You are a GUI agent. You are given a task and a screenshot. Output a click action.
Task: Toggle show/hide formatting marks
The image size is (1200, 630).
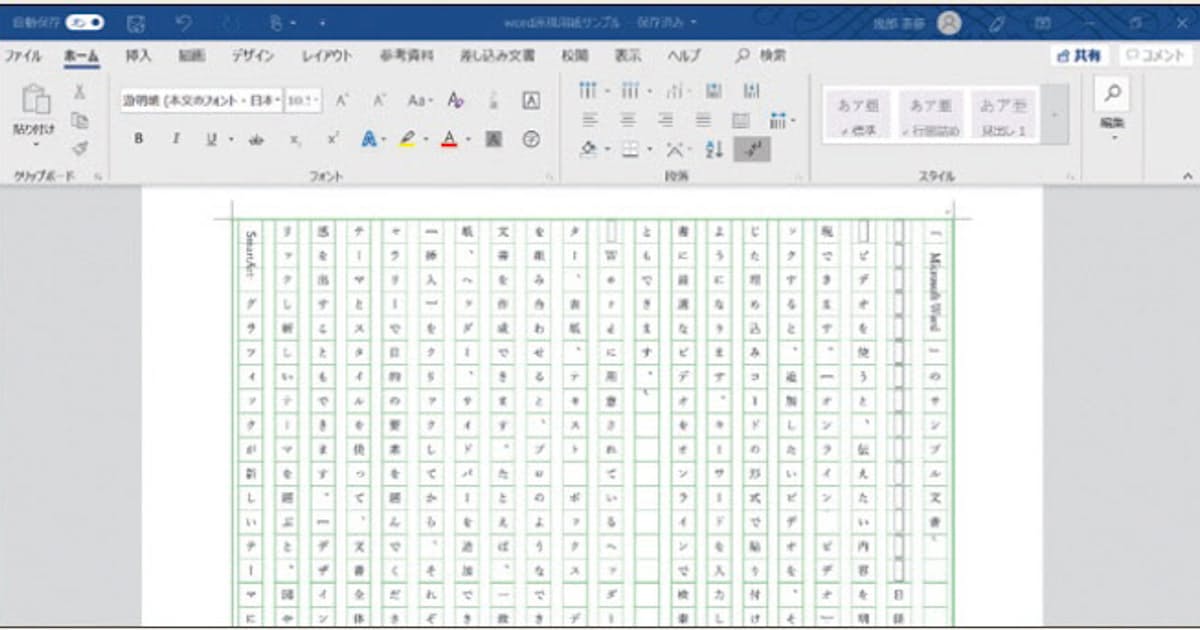[x=752, y=149]
